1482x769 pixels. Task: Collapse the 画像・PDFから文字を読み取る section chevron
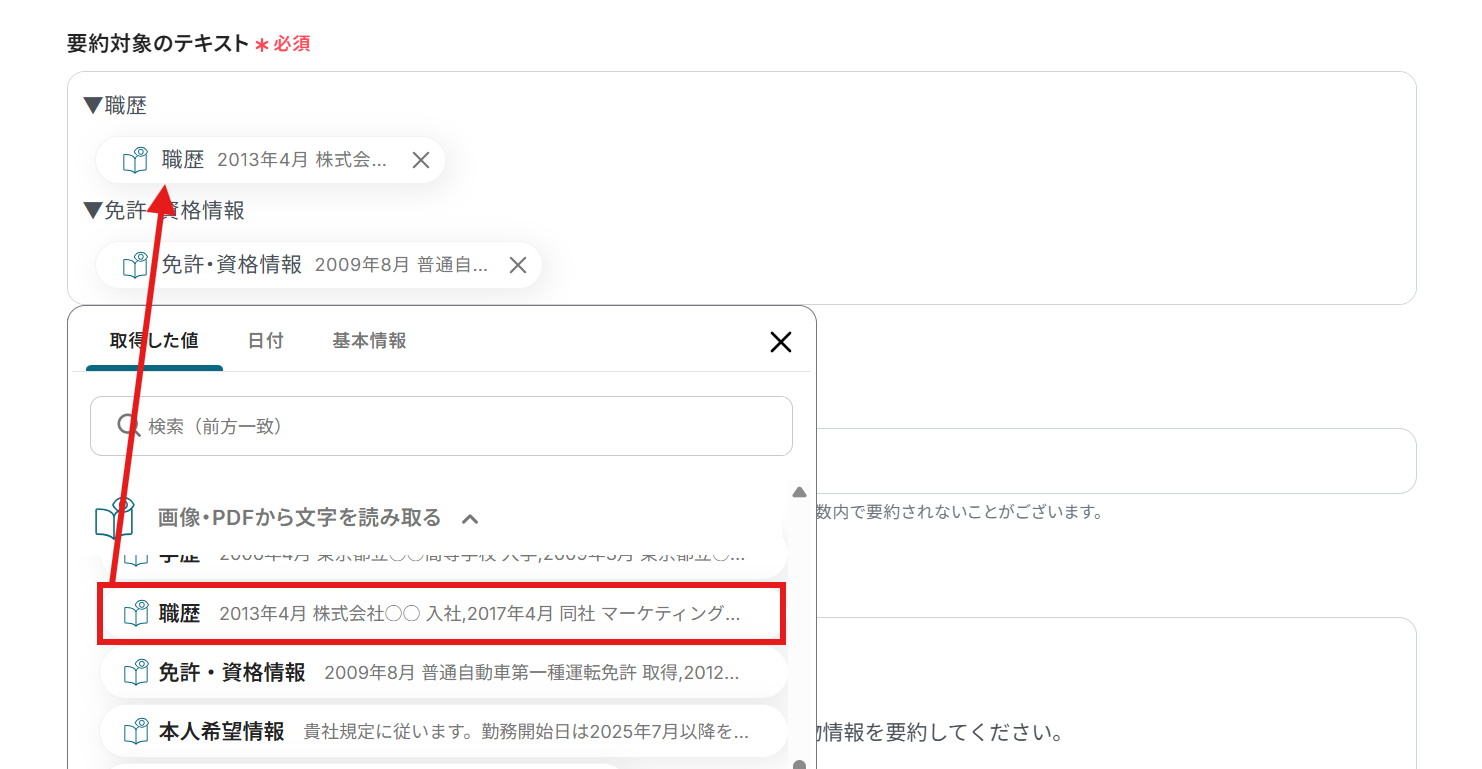click(x=470, y=518)
